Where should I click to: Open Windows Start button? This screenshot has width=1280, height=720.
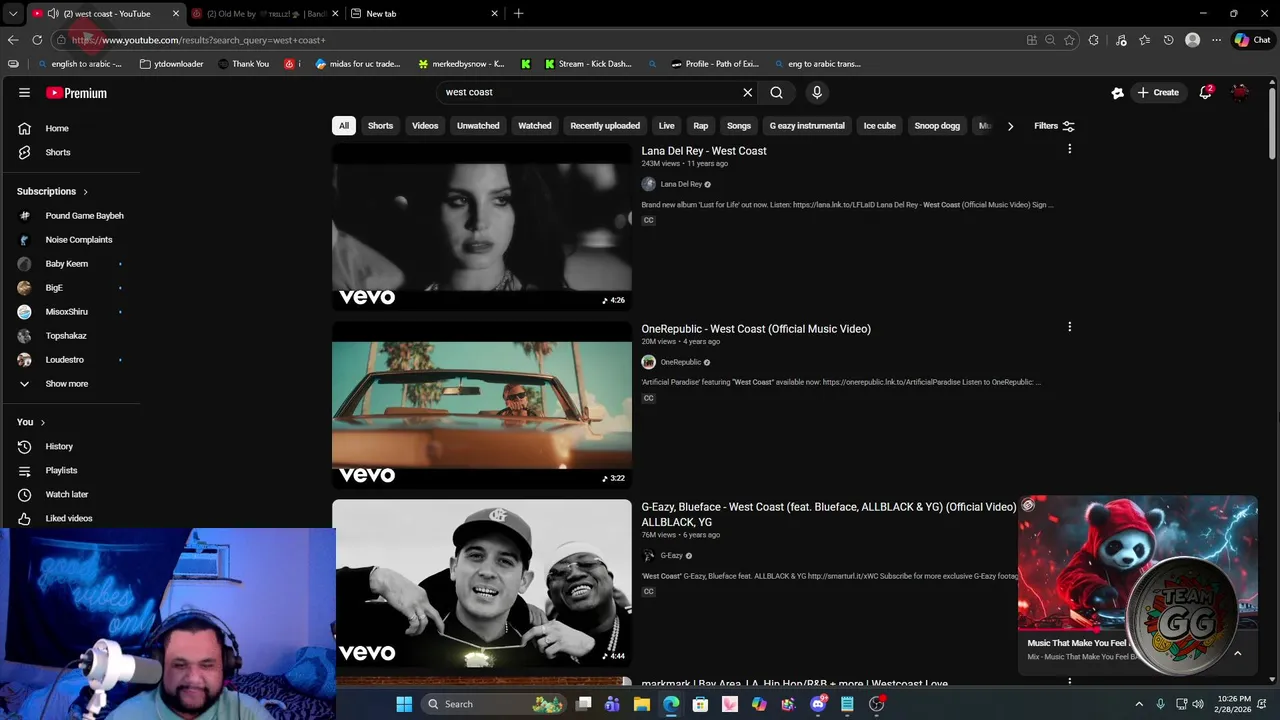pyautogui.click(x=404, y=704)
